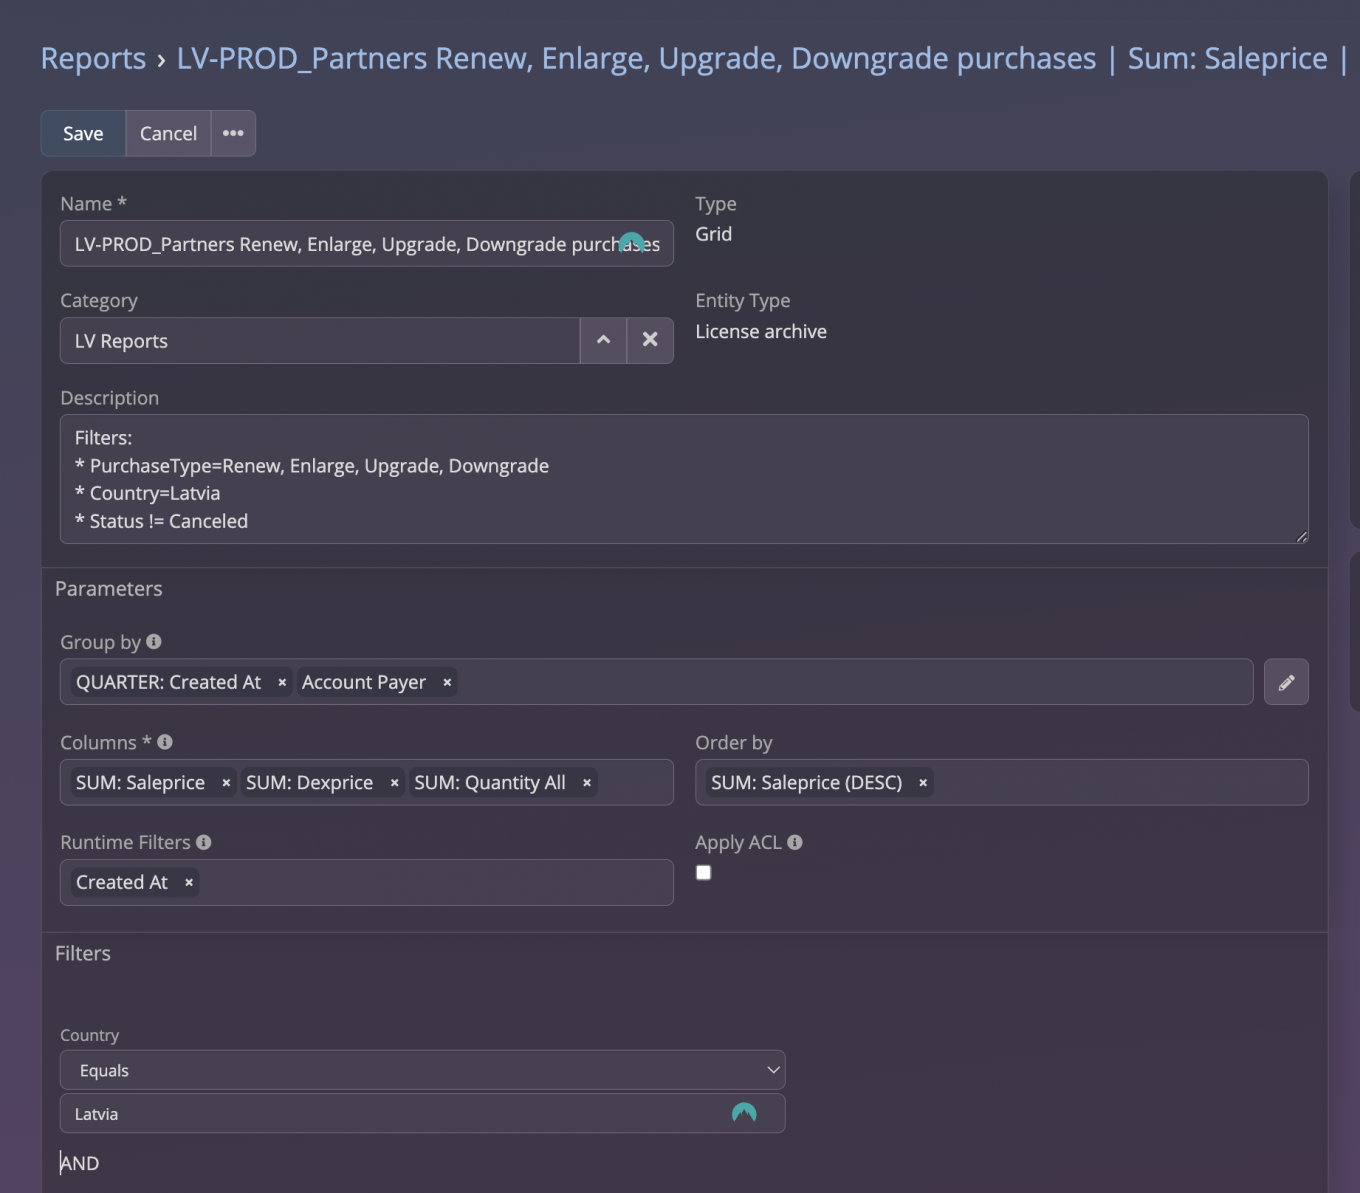Remove SUM: Quantity All column tag

pos(587,783)
